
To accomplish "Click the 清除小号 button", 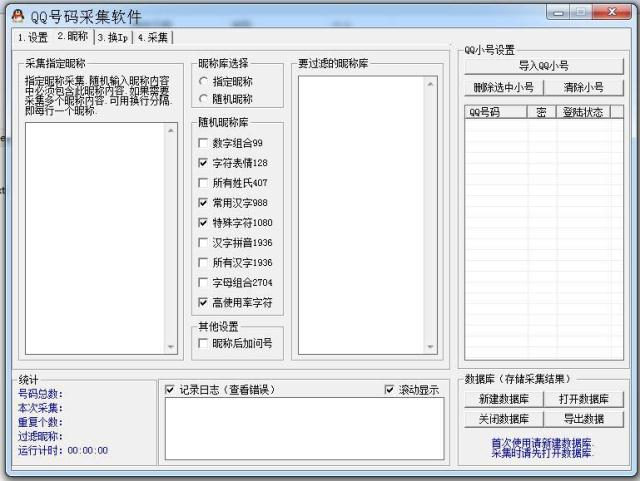I will coord(584,87).
